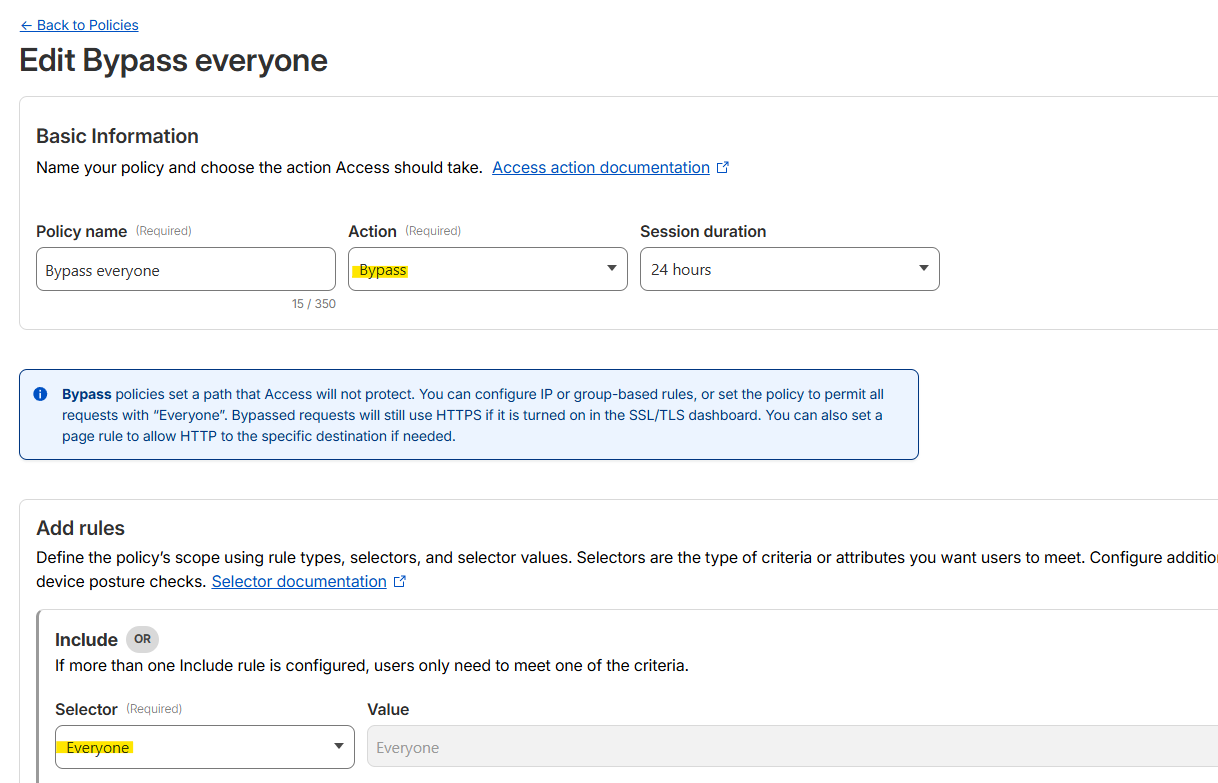Click the Basic Information section heading

tap(117, 136)
